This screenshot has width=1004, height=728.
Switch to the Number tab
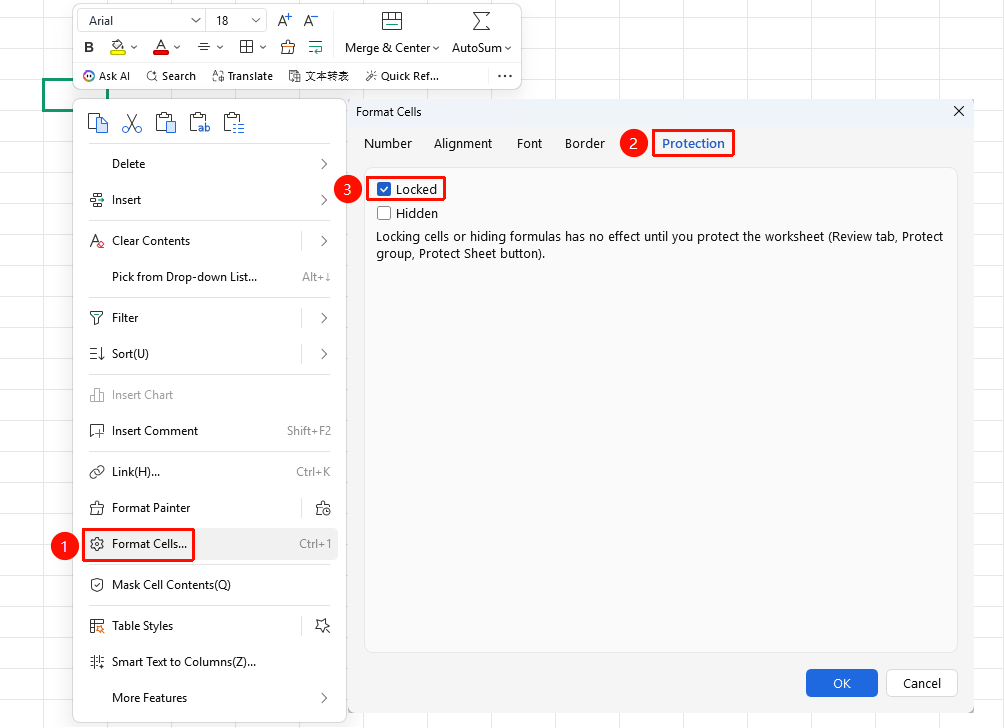388,143
